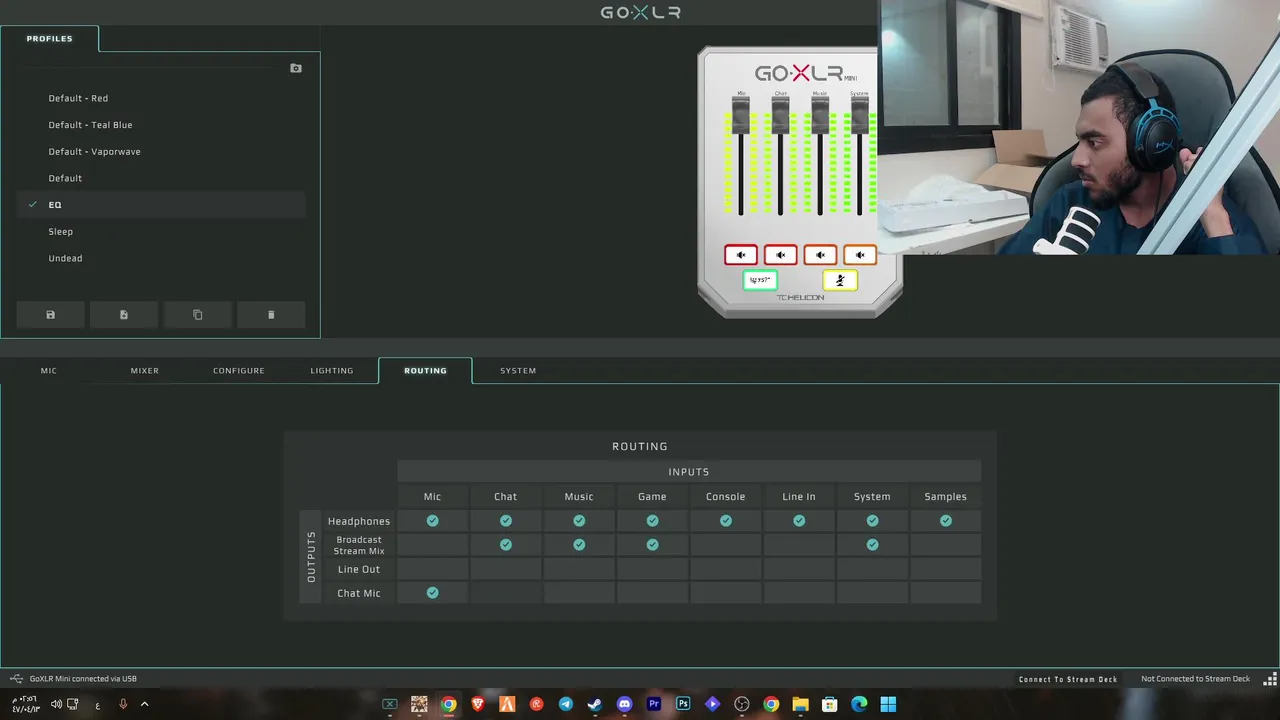Viewport: 1280px width, 720px height.
Task: Duplicate the profile with the copy icon
Action: coord(197,314)
